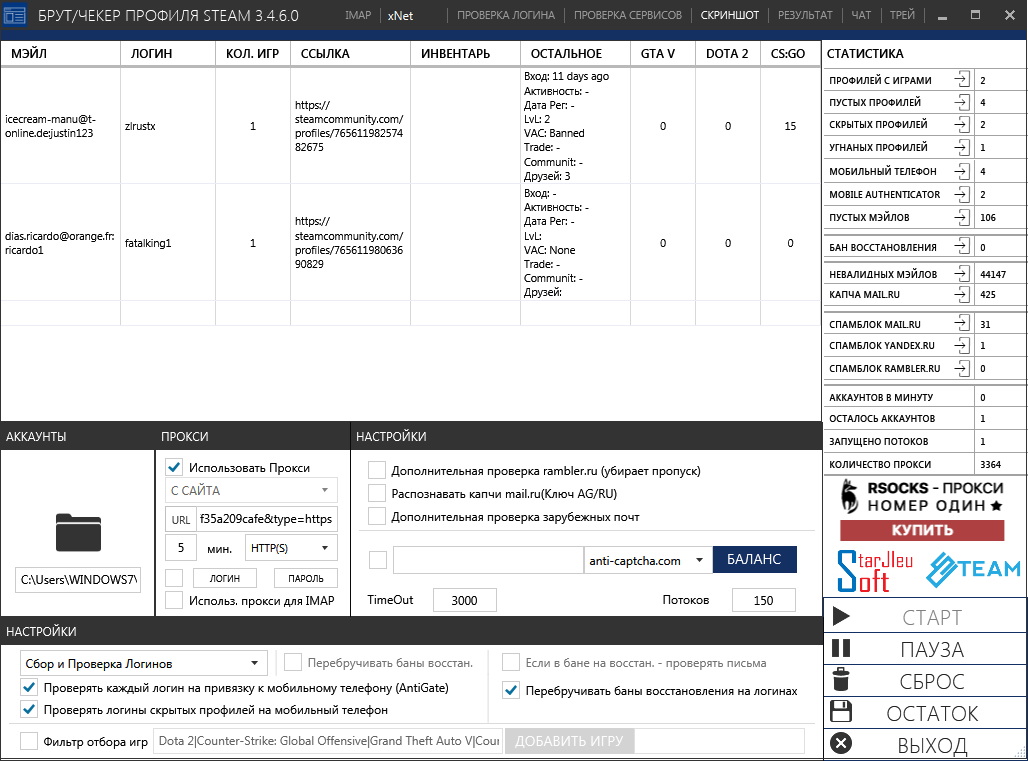Open the HTTP(S) proxy type dropdown
This screenshot has width=1028, height=761.
[291, 548]
